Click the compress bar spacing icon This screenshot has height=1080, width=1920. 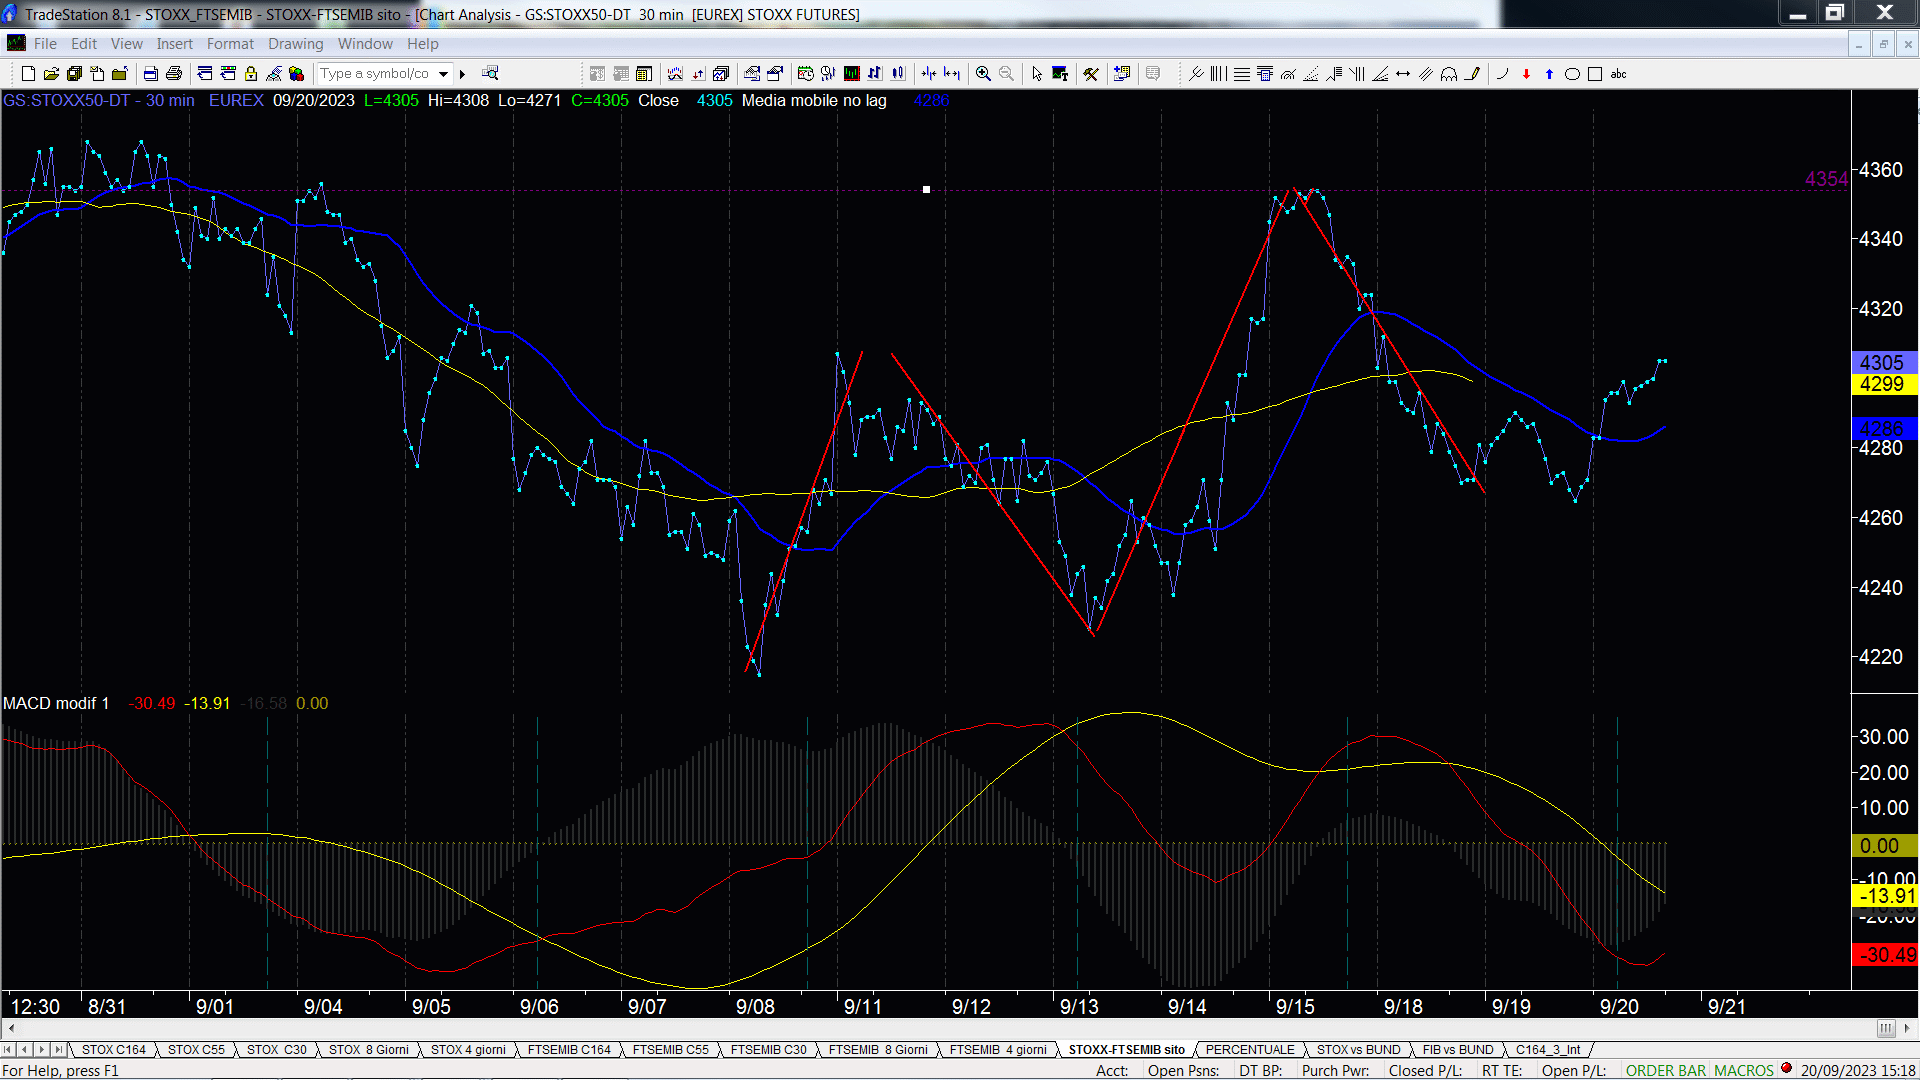929,74
